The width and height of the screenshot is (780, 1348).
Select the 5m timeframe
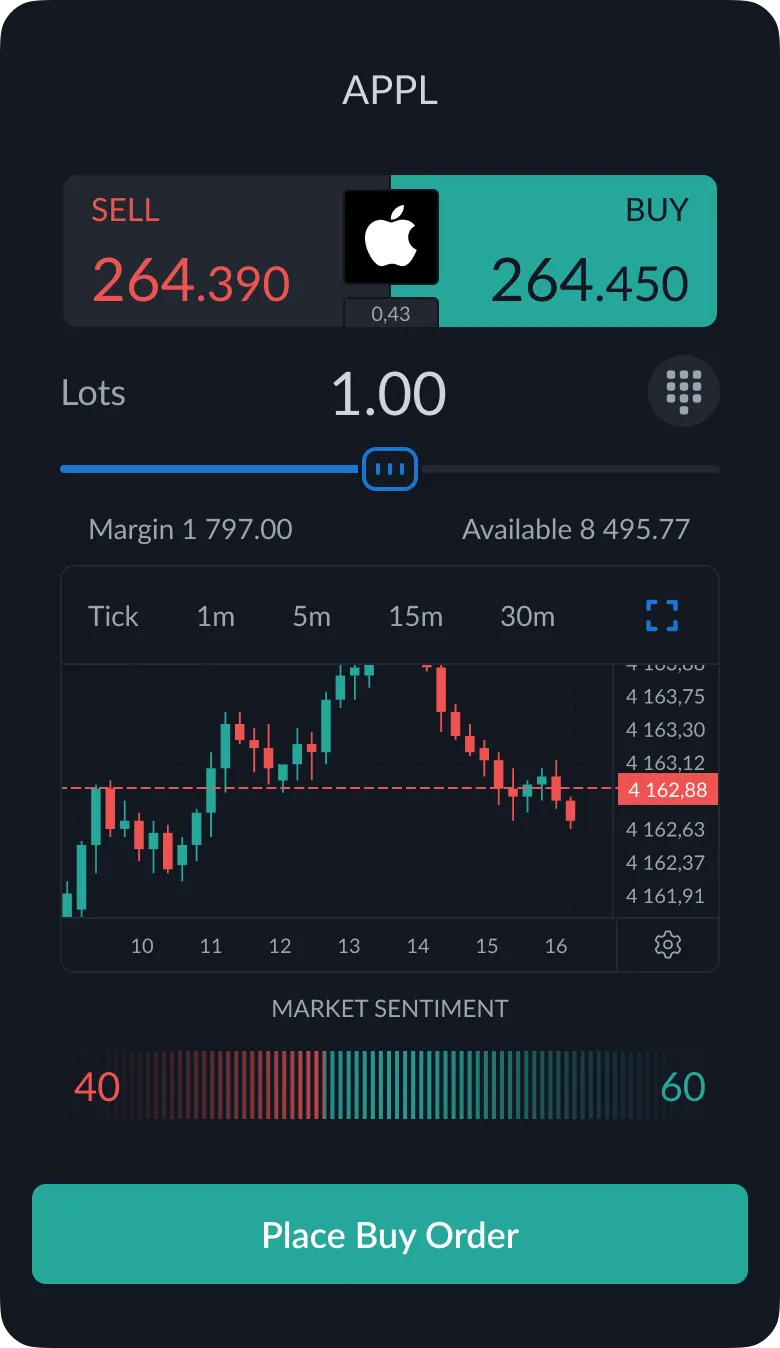[x=311, y=616]
